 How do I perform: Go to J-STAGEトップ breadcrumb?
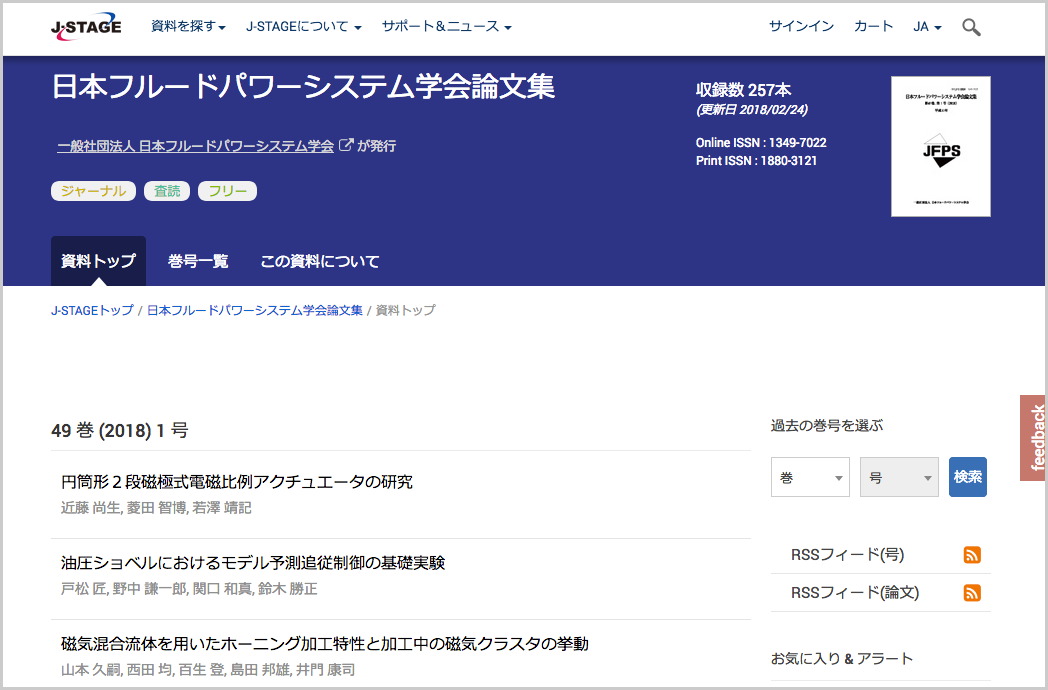(92, 310)
